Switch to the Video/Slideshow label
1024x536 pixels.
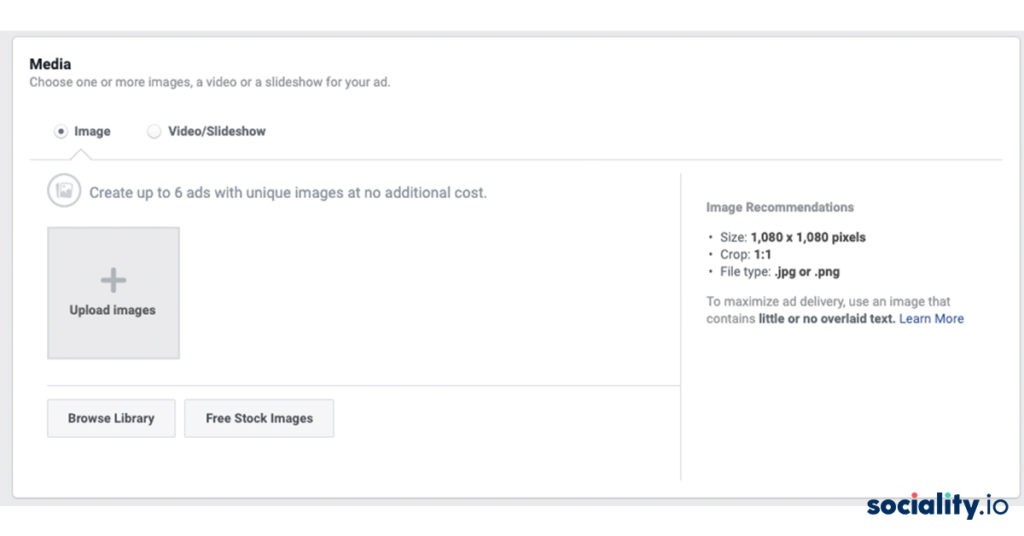point(217,131)
